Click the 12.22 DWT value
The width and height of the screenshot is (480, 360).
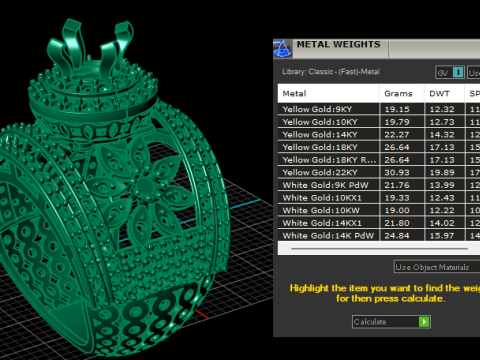[442, 211]
